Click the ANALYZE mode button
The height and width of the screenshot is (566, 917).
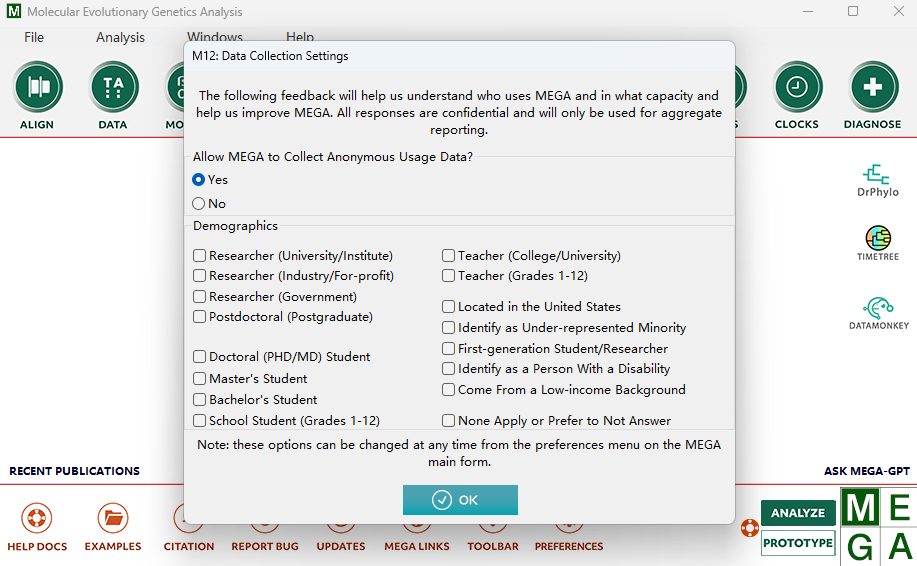coord(797,513)
